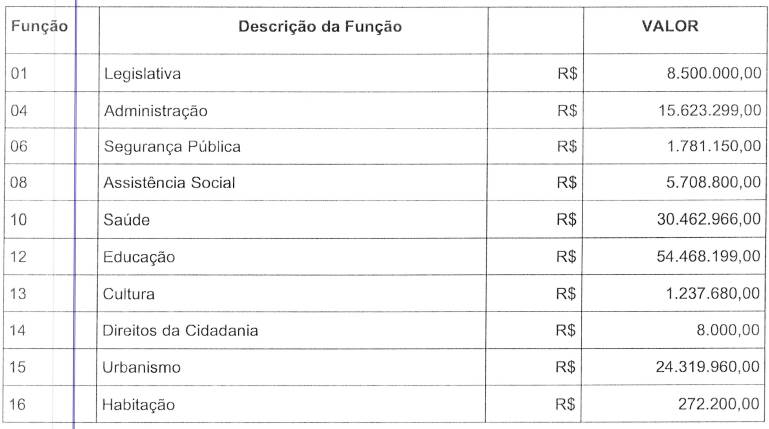Viewport: 769px width, 429px height.
Task: Select the 'Legislativa' description cell
Action: pos(142,74)
